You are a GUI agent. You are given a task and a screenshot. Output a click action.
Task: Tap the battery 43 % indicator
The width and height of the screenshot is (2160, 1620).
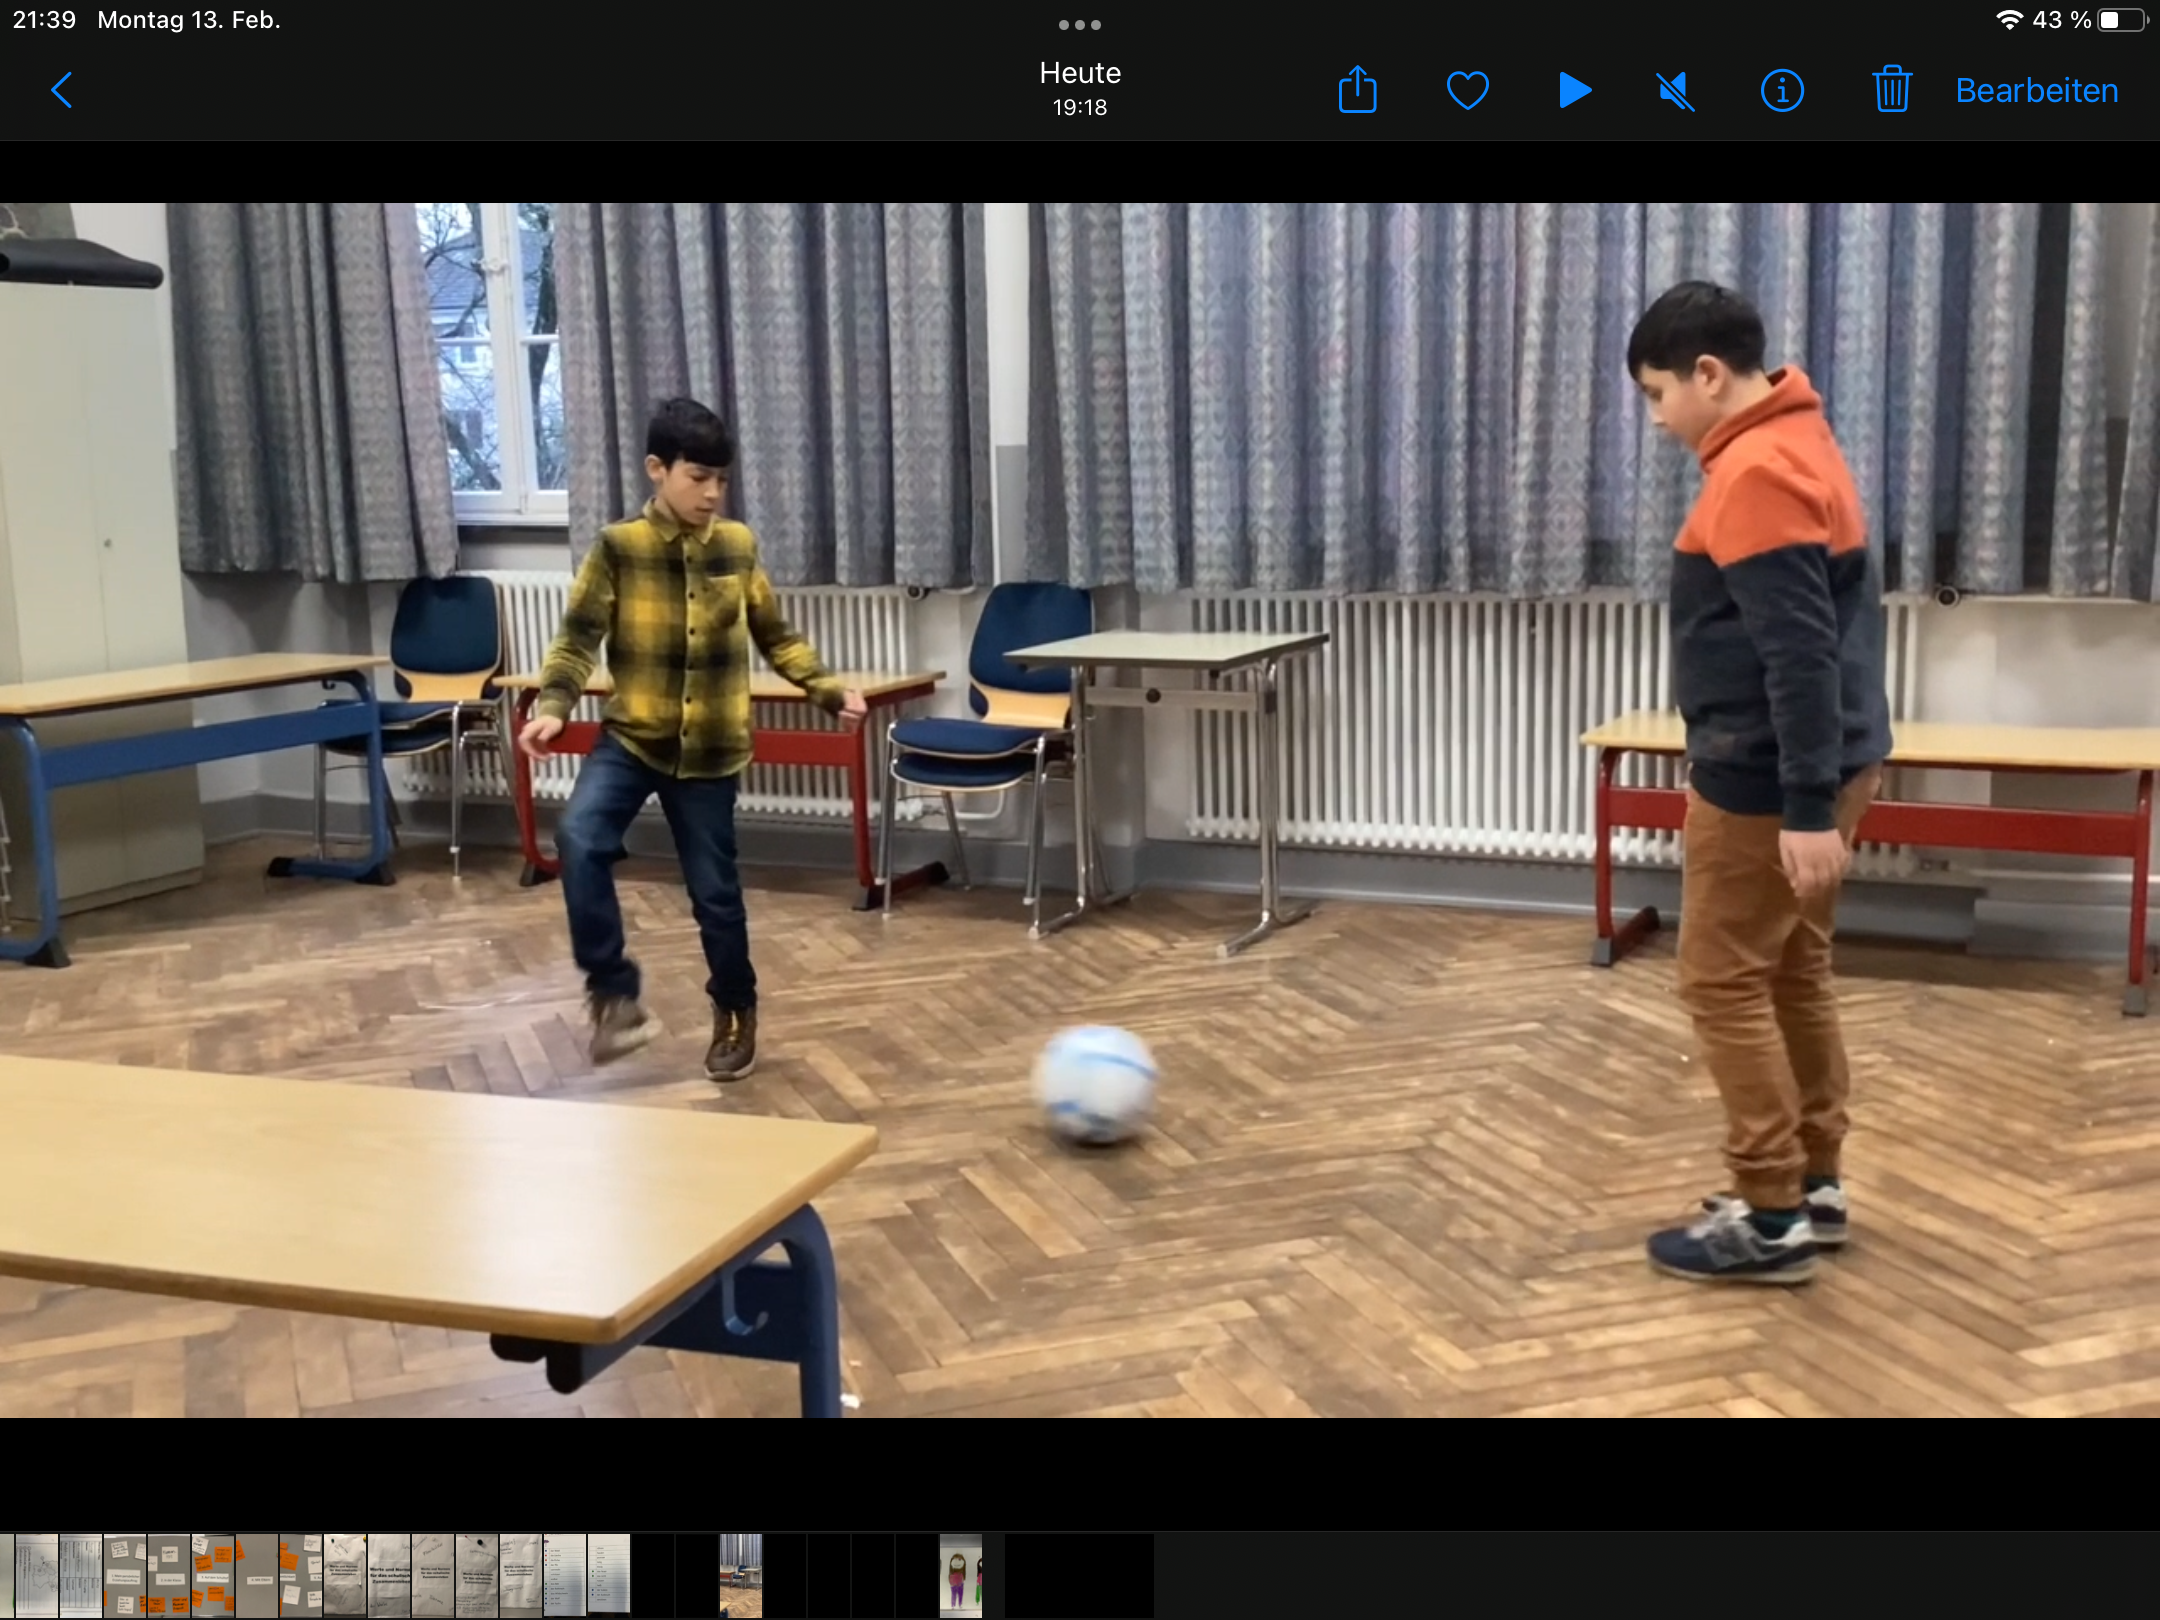(x=2090, y=20)
